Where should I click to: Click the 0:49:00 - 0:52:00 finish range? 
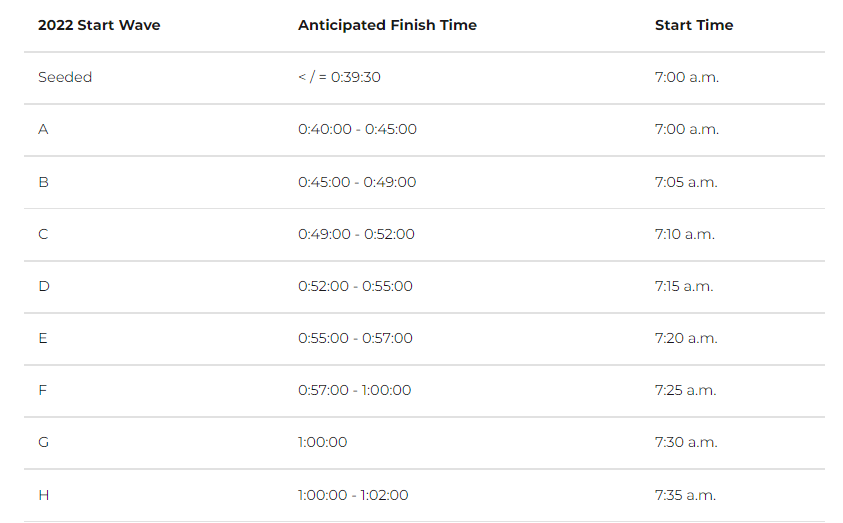tap(356, 234)
